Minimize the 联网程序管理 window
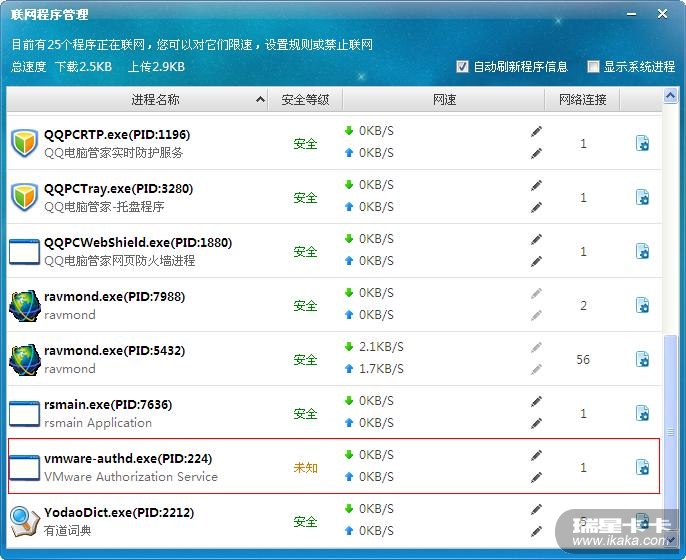The image size is (686, 560). [x=631, y=14]
